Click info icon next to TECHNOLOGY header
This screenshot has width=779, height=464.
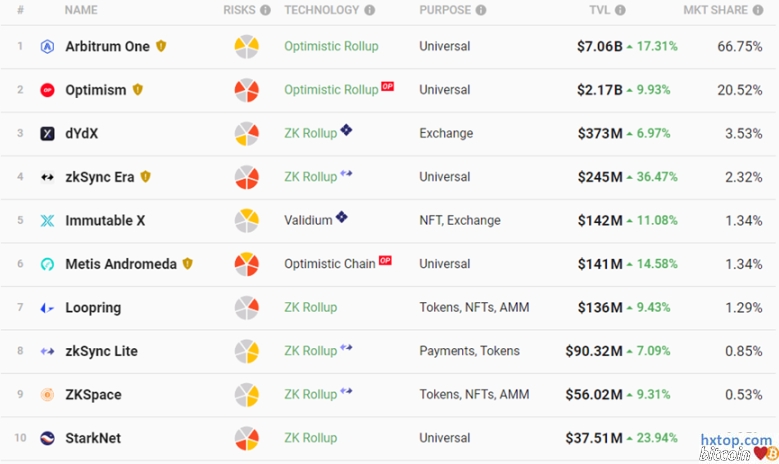[370, 11]
